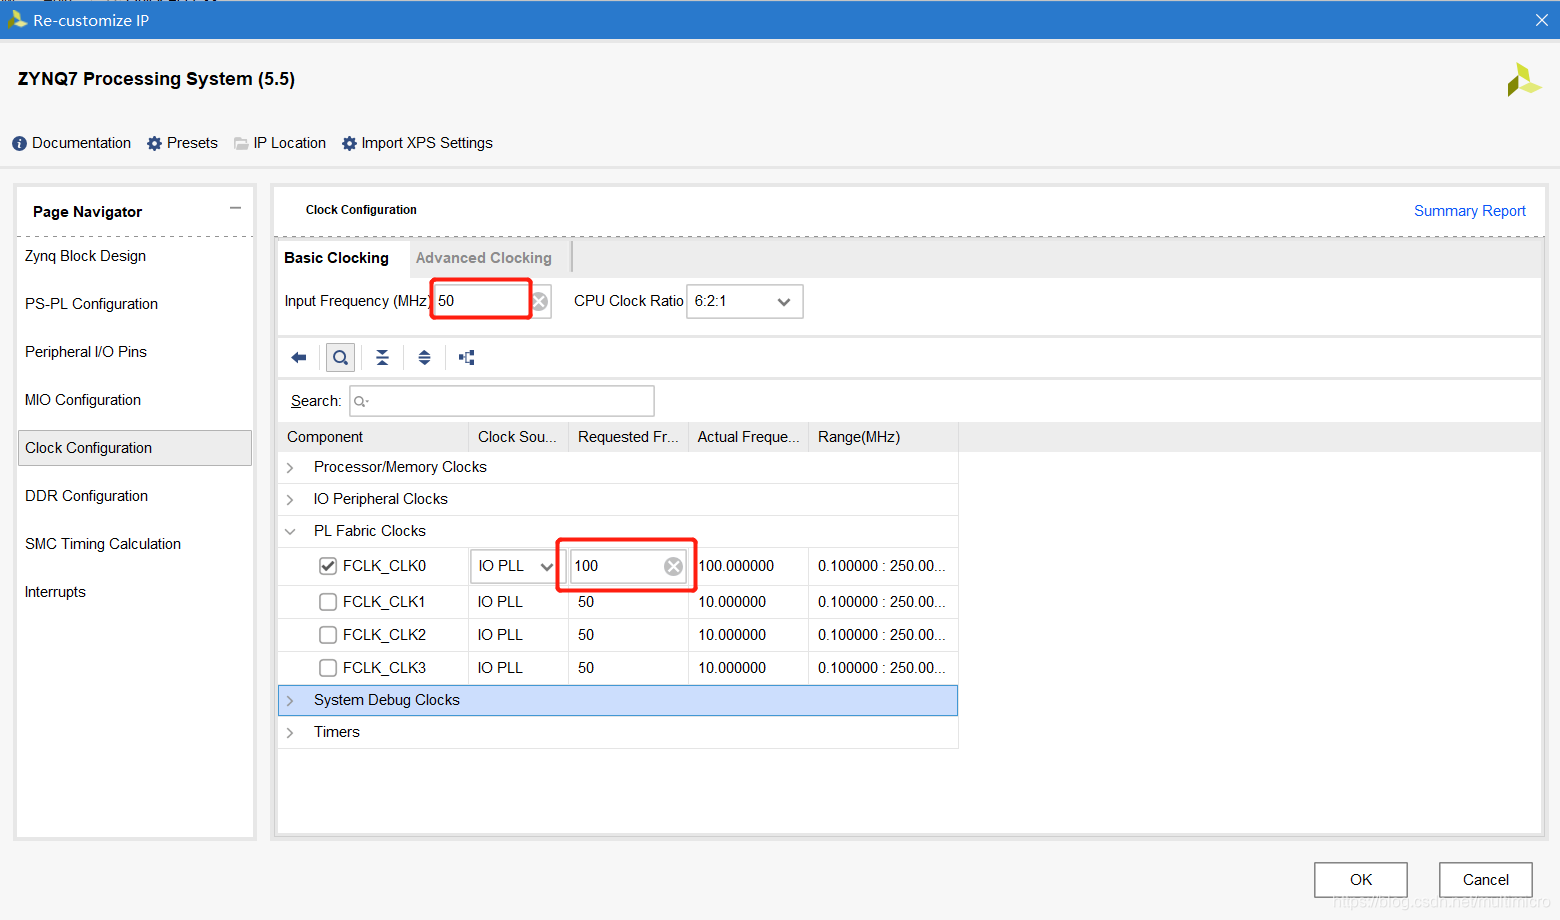The width and height of the screenshot is (1560, 920).
Task: Open Documentation info link
Action: coord(71,143)
